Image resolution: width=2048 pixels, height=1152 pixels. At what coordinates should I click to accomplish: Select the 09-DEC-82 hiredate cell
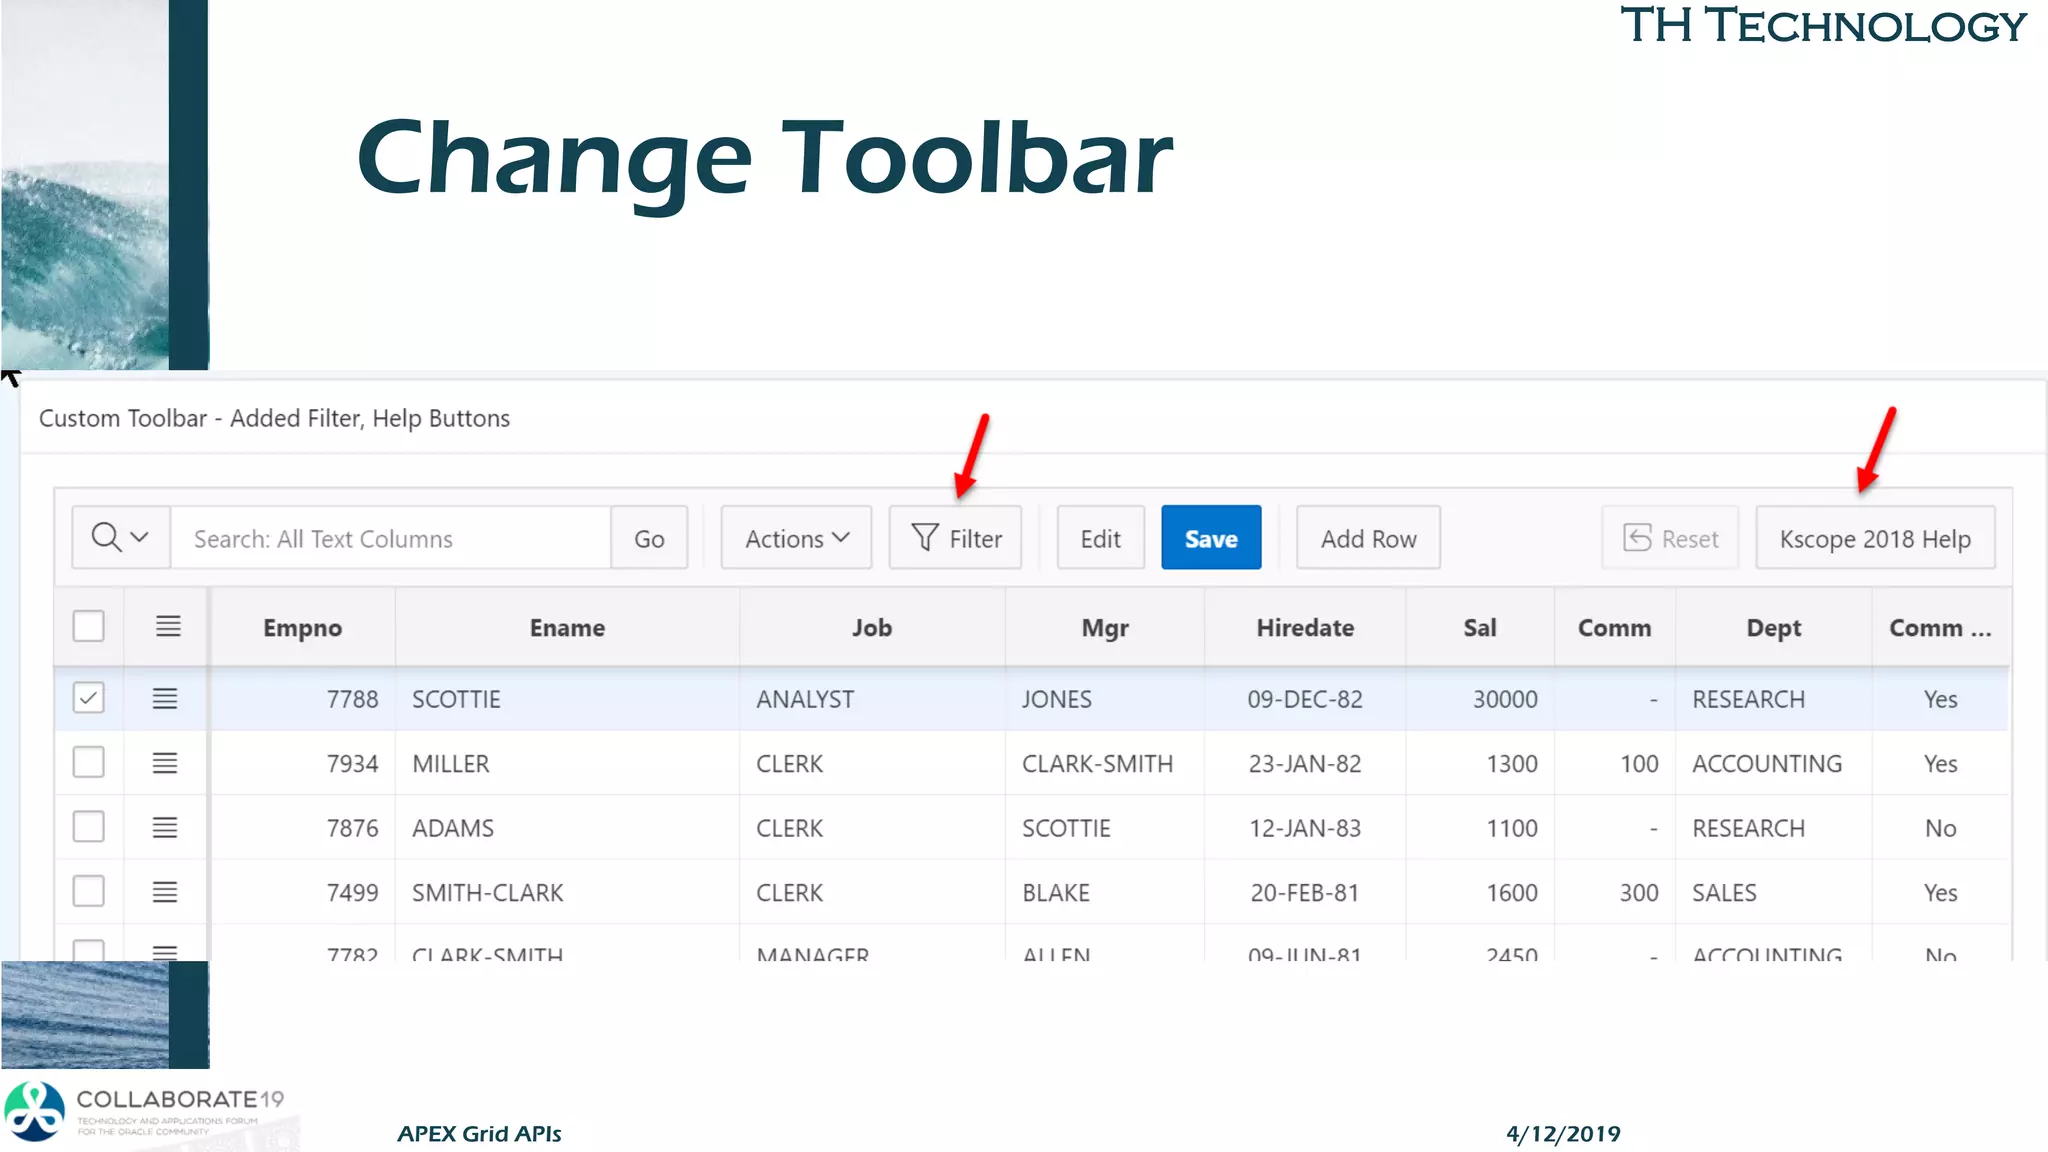coord(1305,699)
